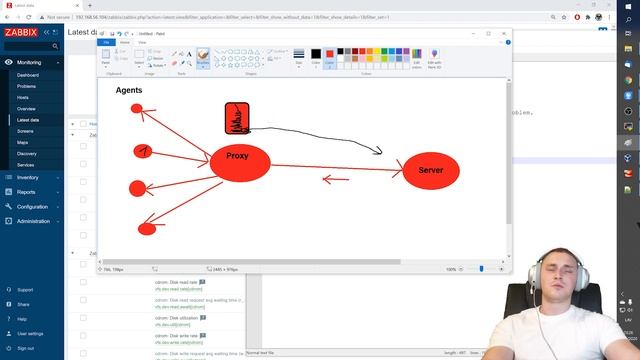Click the Cut command in Paint
This screenshot has height=360, width=640.
121,51
